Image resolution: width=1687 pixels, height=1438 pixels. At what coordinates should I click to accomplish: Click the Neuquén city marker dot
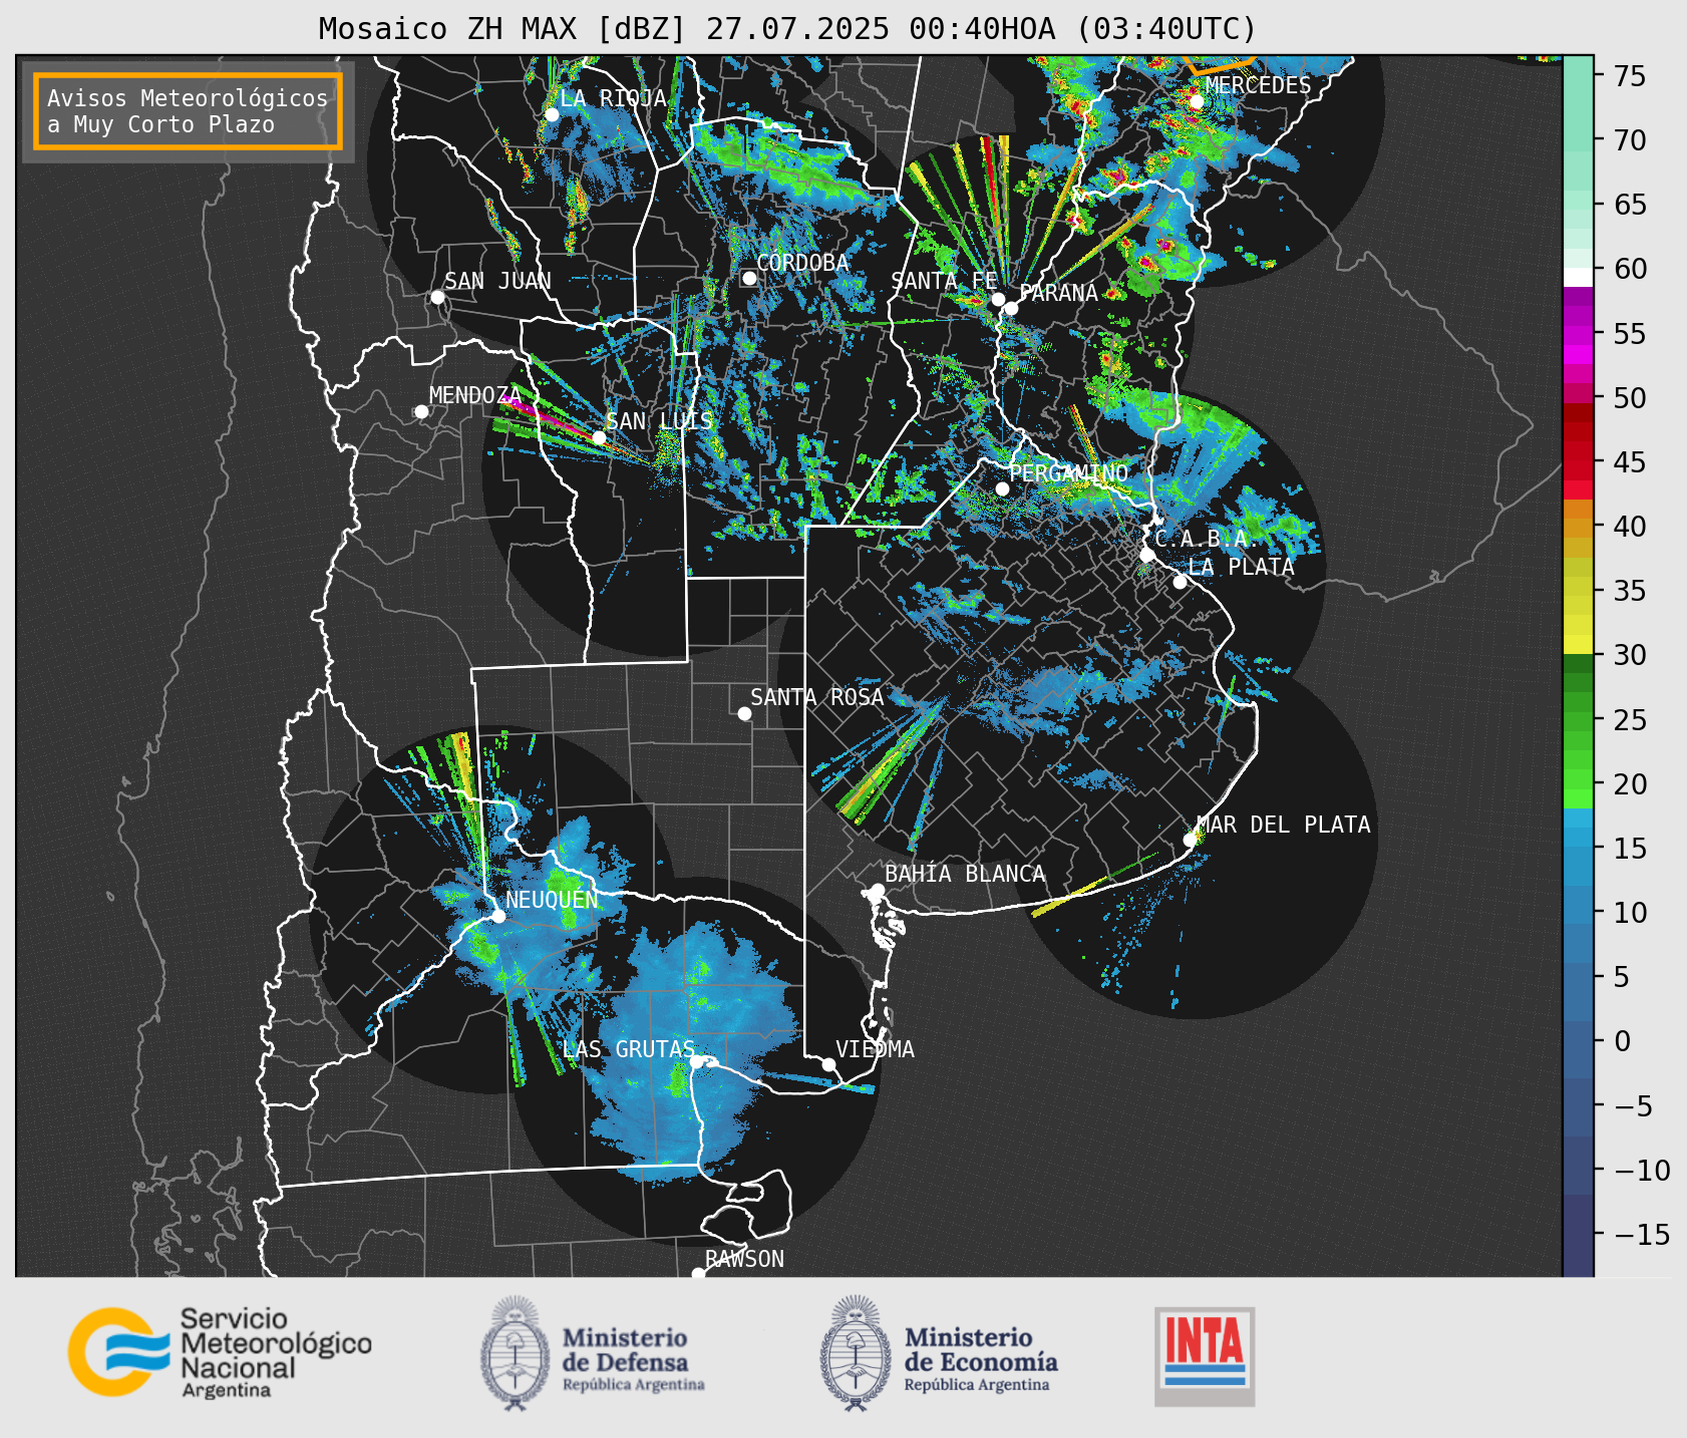[498, 916]
